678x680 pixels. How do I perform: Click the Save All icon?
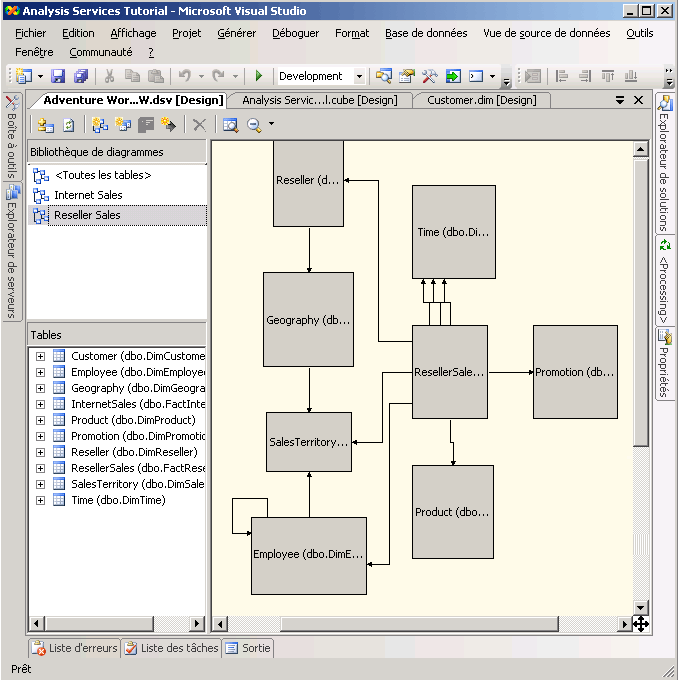(x=80, y=76)
